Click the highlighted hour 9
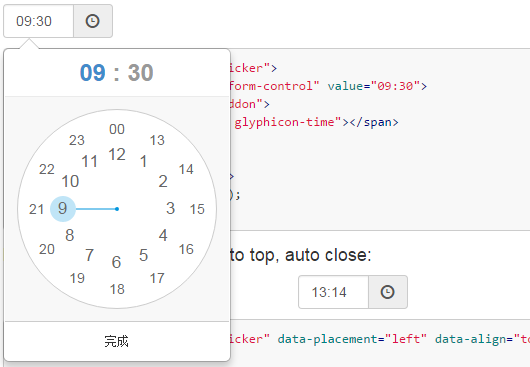530x367 pixels. (x=63, y=209)
